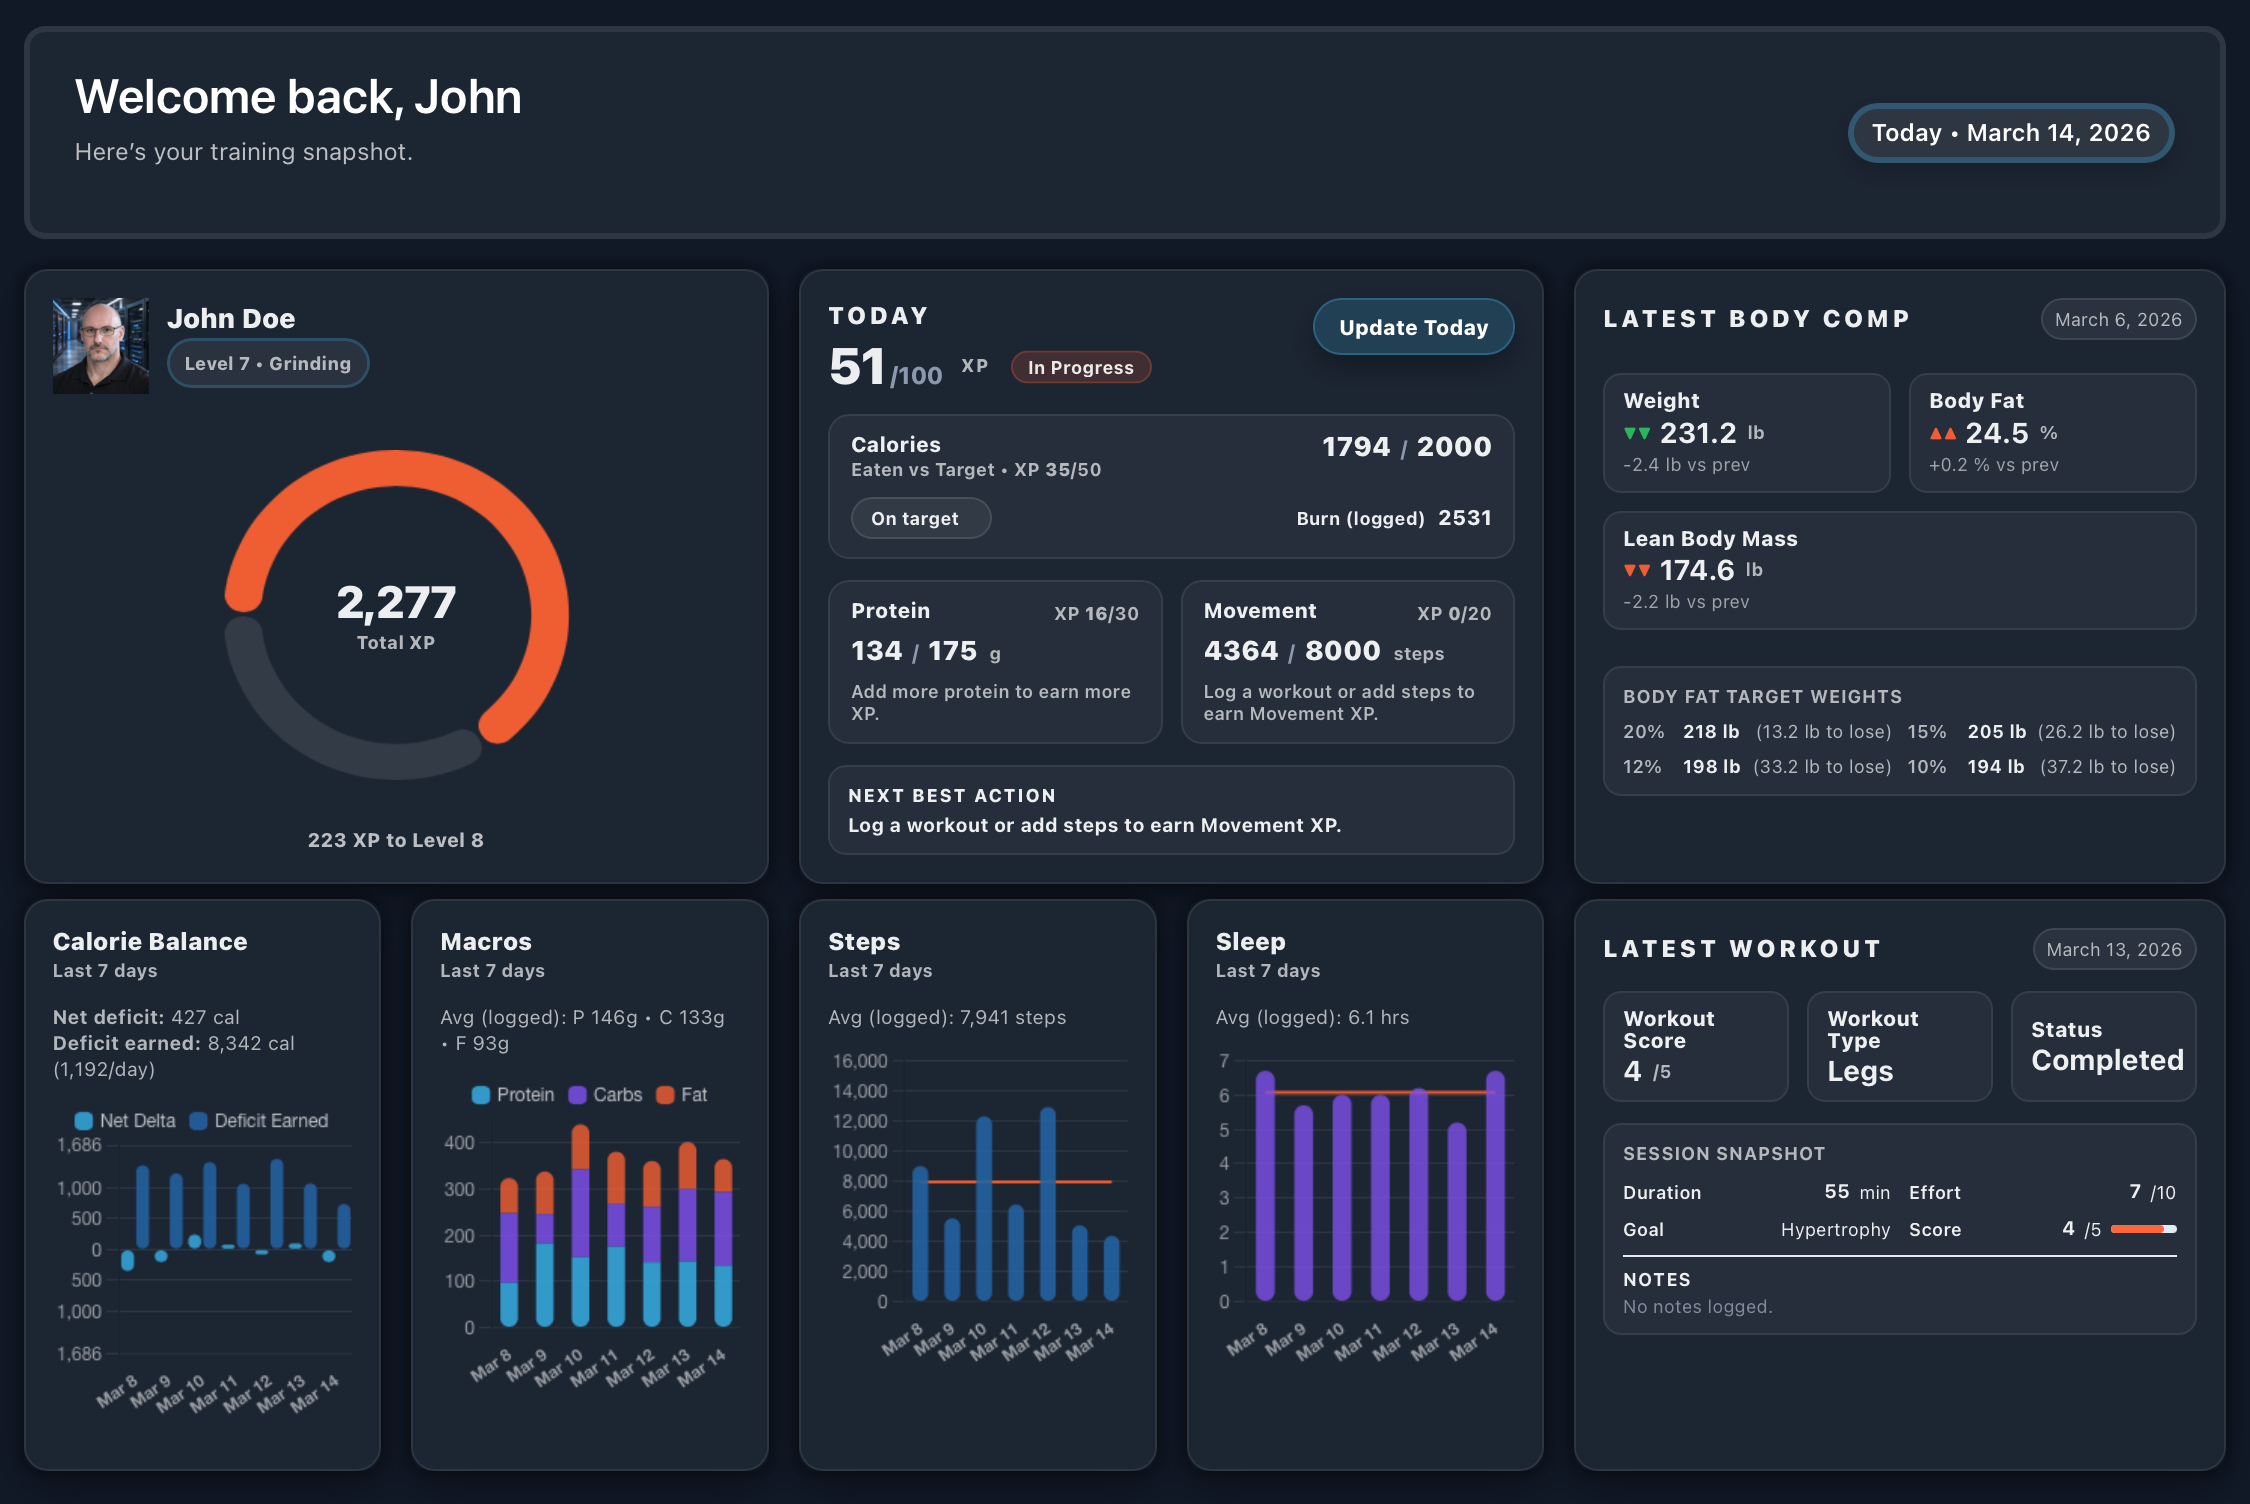Click the Next Best Action panel
The height and width of the screenshot is (1504, 2250).
pos(1171,810)
